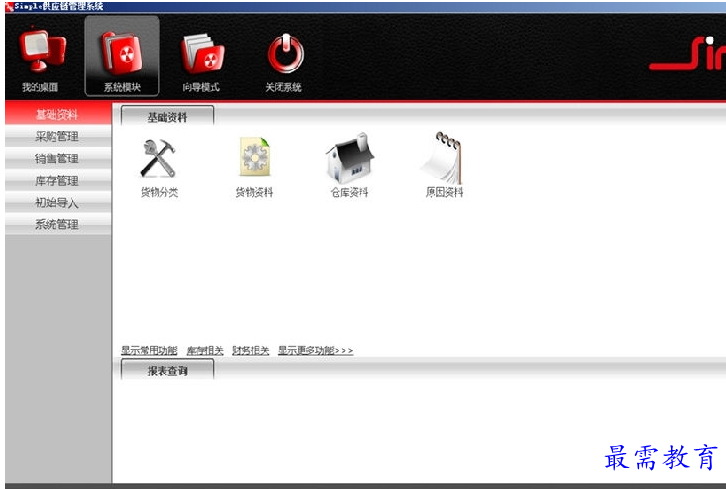
Task: Open 原因资料 notepad icon
Action: (x=443, y=158)
